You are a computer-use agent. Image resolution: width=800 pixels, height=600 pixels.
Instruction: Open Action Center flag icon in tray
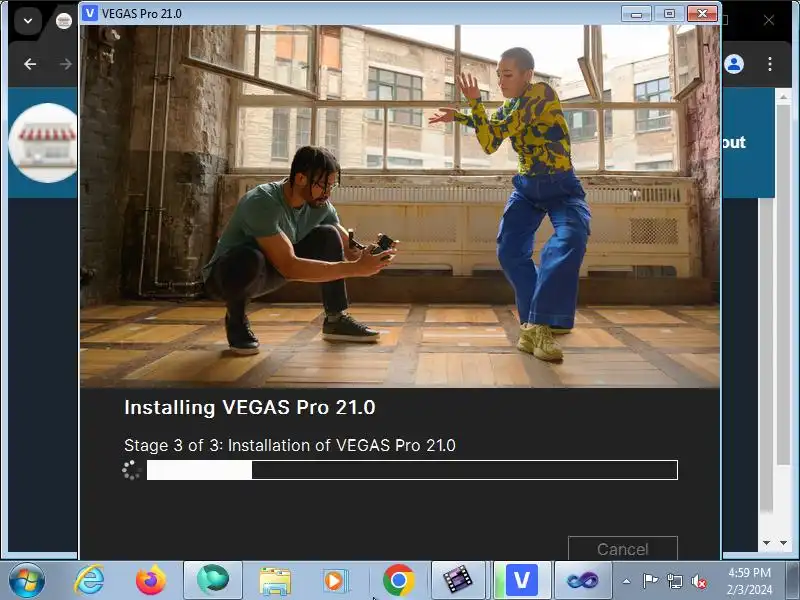[650, 581]
